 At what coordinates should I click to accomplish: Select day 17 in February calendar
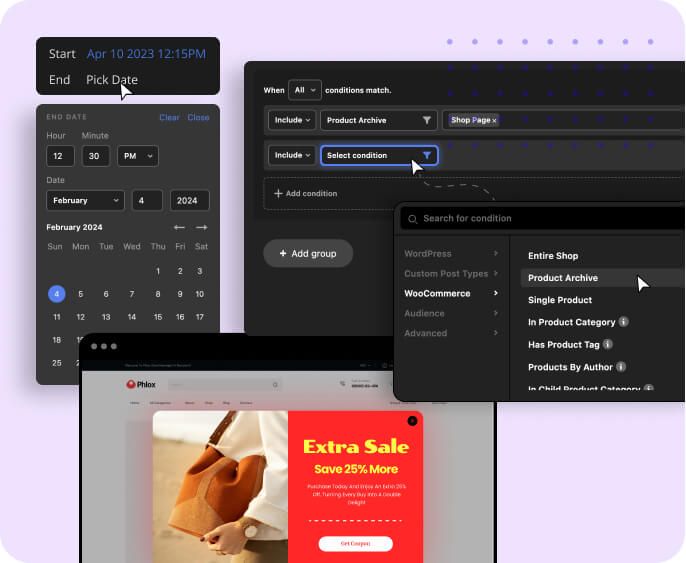click(200, 317)
